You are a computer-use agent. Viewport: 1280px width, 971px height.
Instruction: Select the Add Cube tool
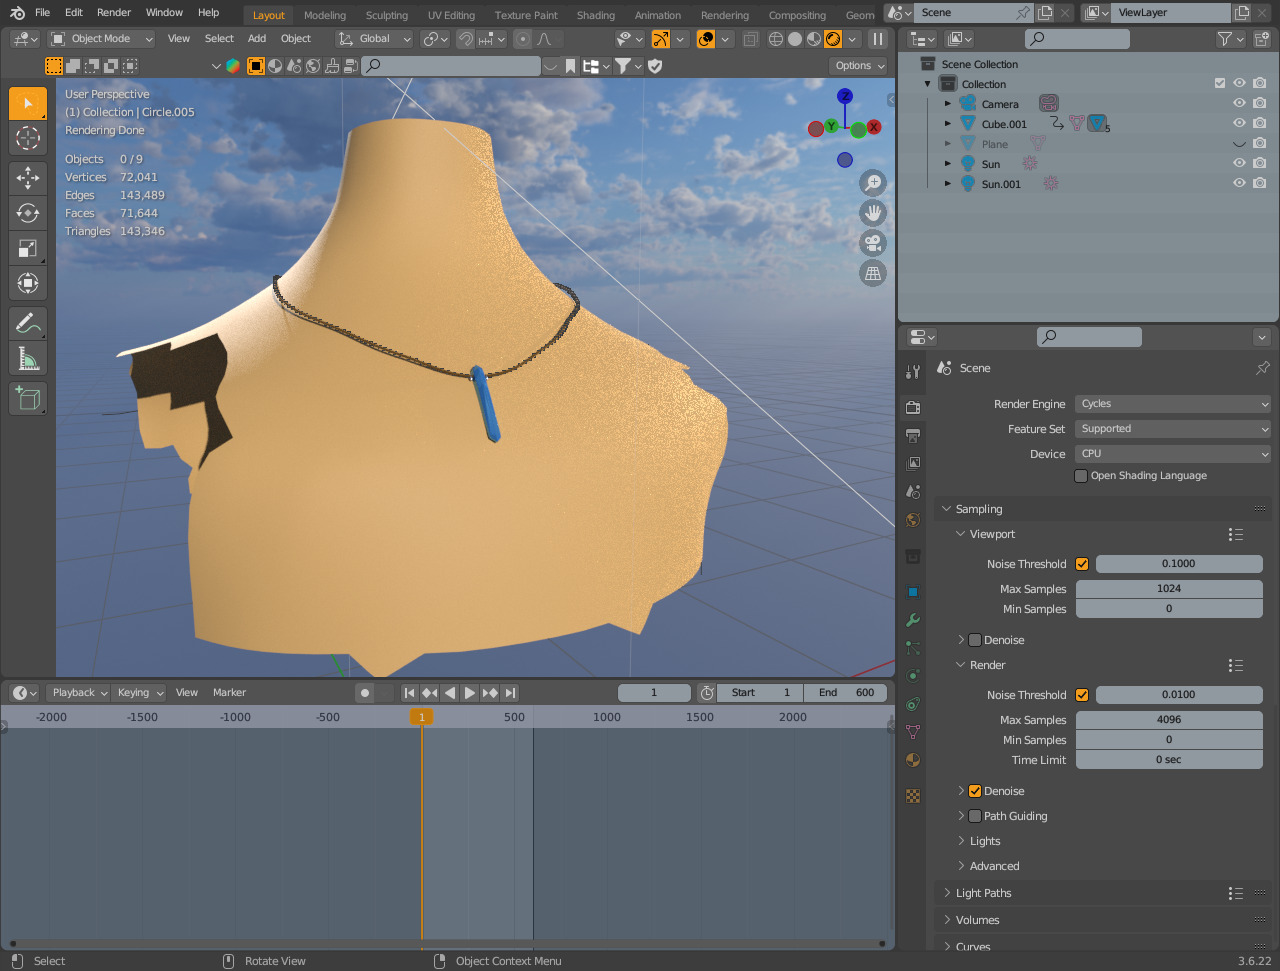[x=28, y=398]
